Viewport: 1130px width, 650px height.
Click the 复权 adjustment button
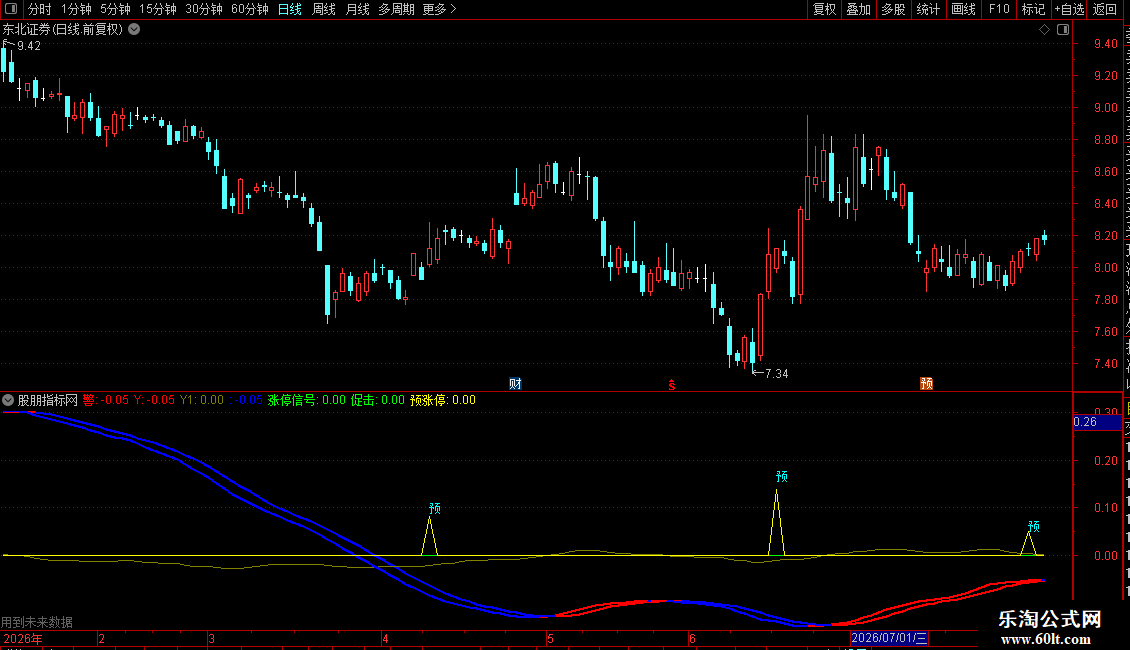[824, 9]
